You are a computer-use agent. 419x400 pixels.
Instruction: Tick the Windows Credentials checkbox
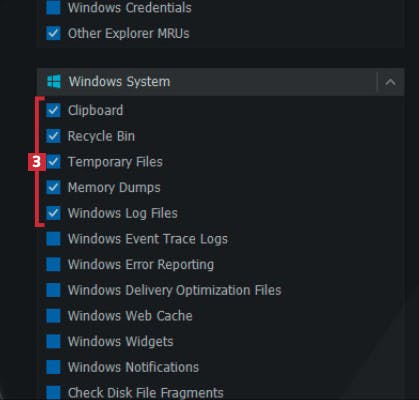53,7
